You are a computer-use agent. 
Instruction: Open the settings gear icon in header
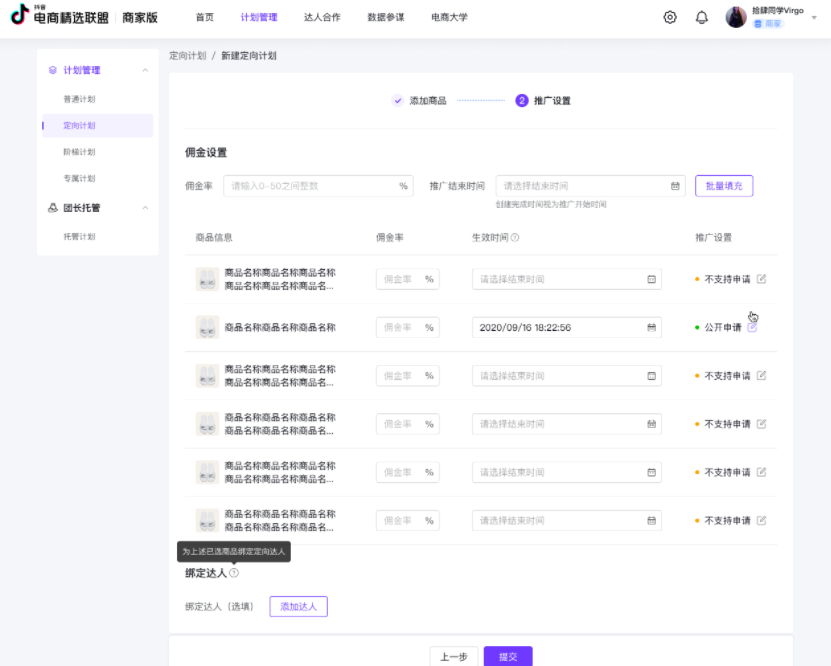670,18
